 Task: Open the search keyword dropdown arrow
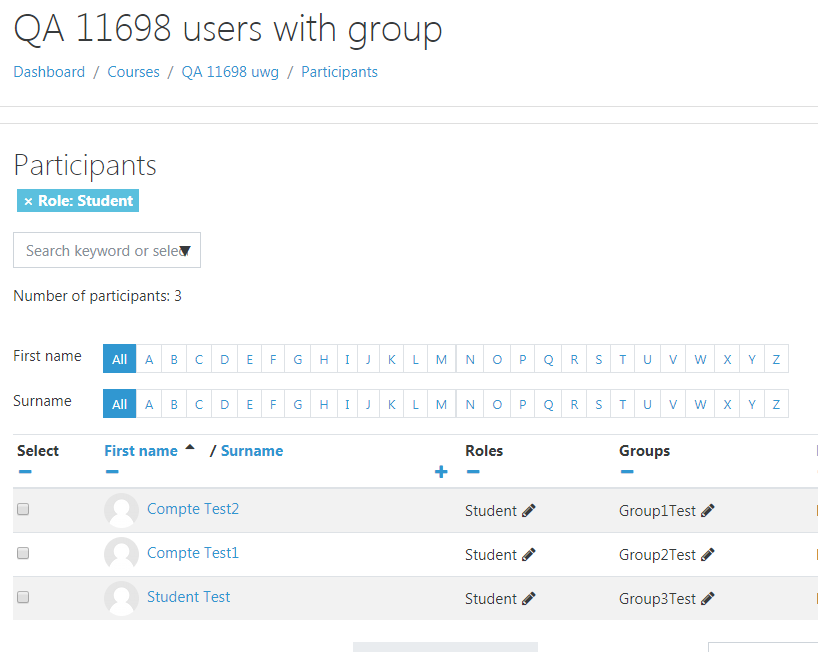(185, 251)
